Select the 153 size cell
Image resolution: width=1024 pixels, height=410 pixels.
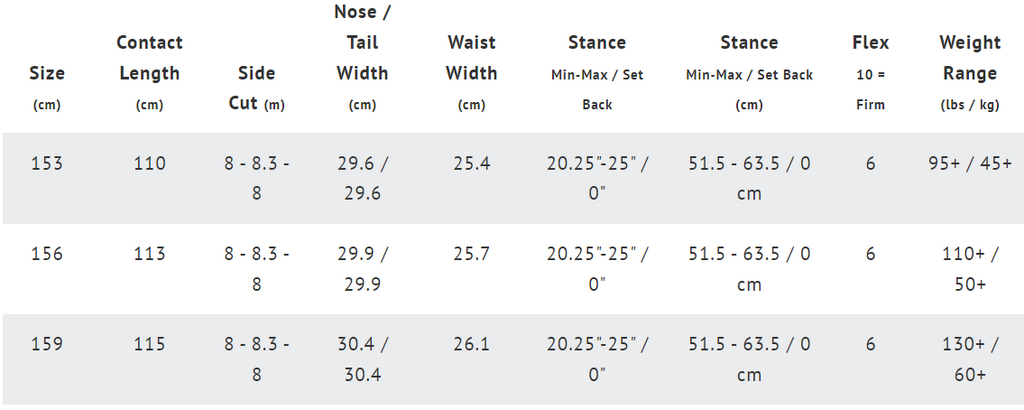(x=47, y=163)
